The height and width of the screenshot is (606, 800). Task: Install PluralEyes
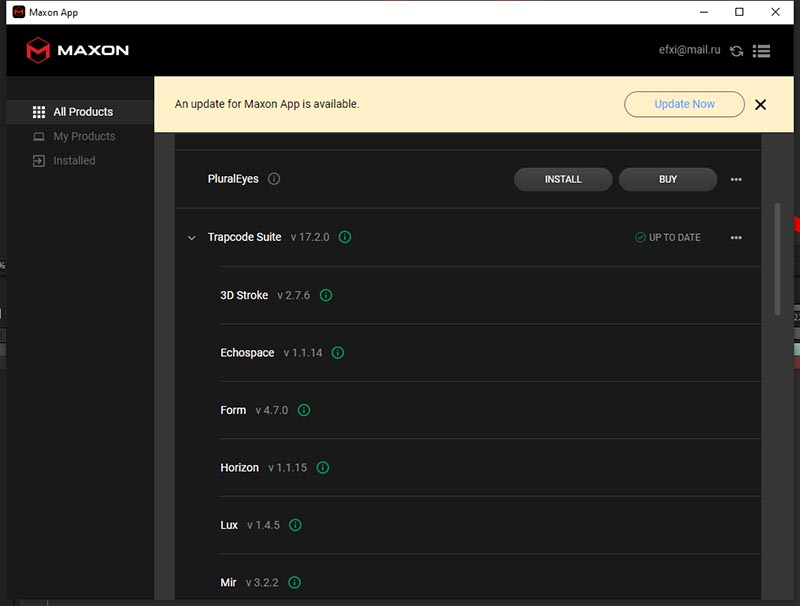click(563, 180)
